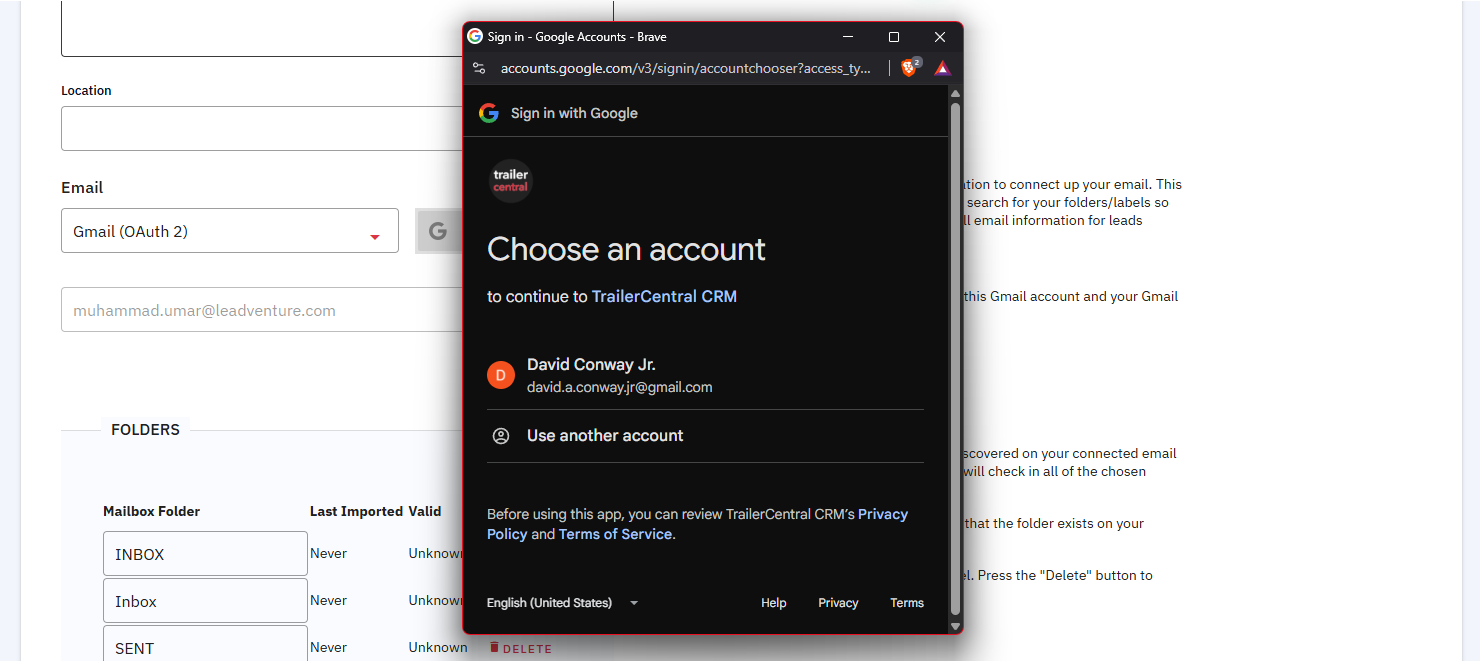Click Never value in SENT row

[x=329, y=647]
